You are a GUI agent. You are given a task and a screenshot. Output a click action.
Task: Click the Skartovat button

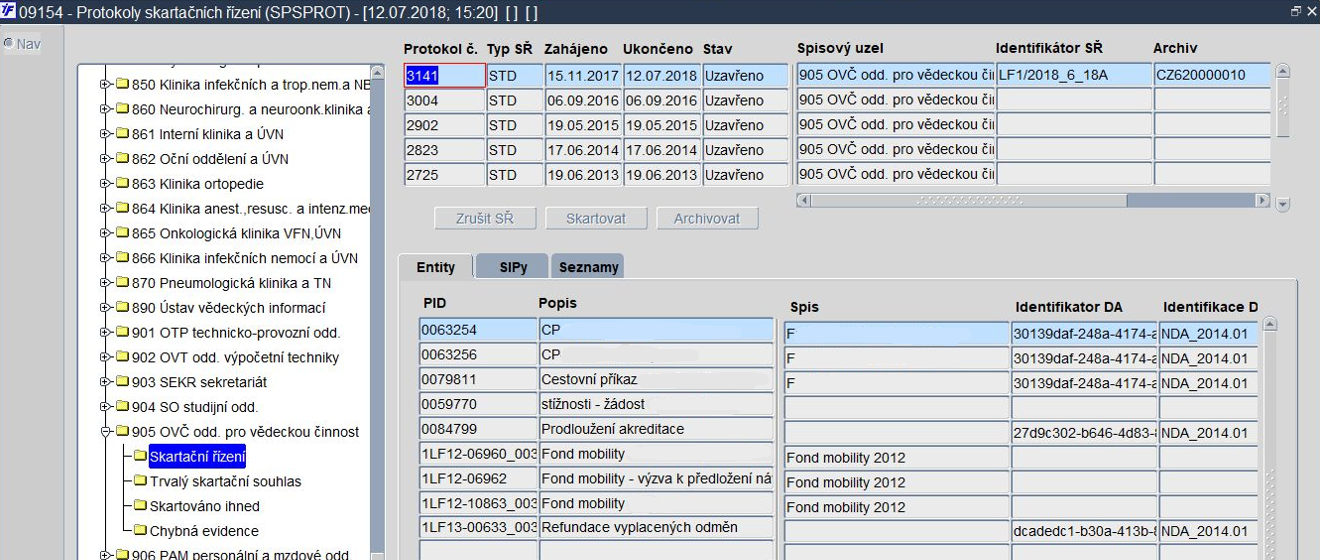pyautogui.click(x=597, y=218)
